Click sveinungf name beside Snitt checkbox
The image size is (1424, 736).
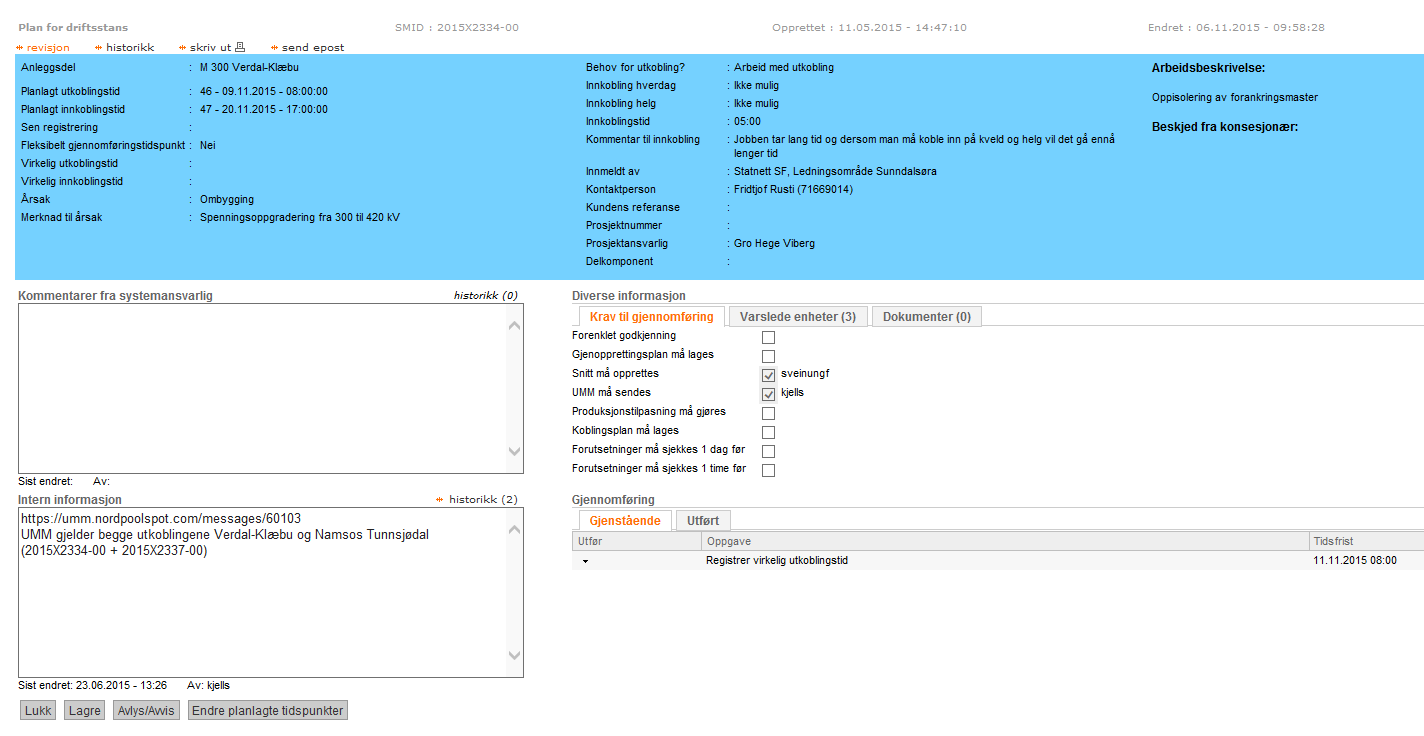805,373
